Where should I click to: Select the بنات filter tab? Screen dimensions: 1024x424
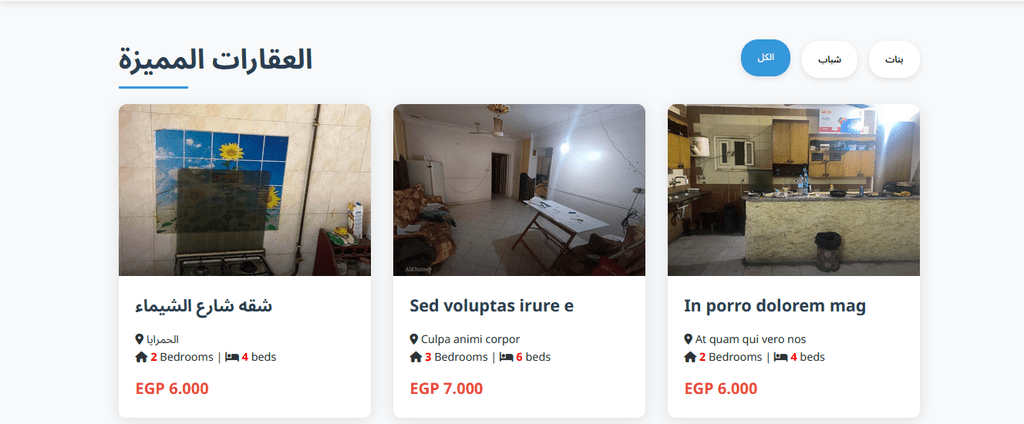tap(894, 60)
